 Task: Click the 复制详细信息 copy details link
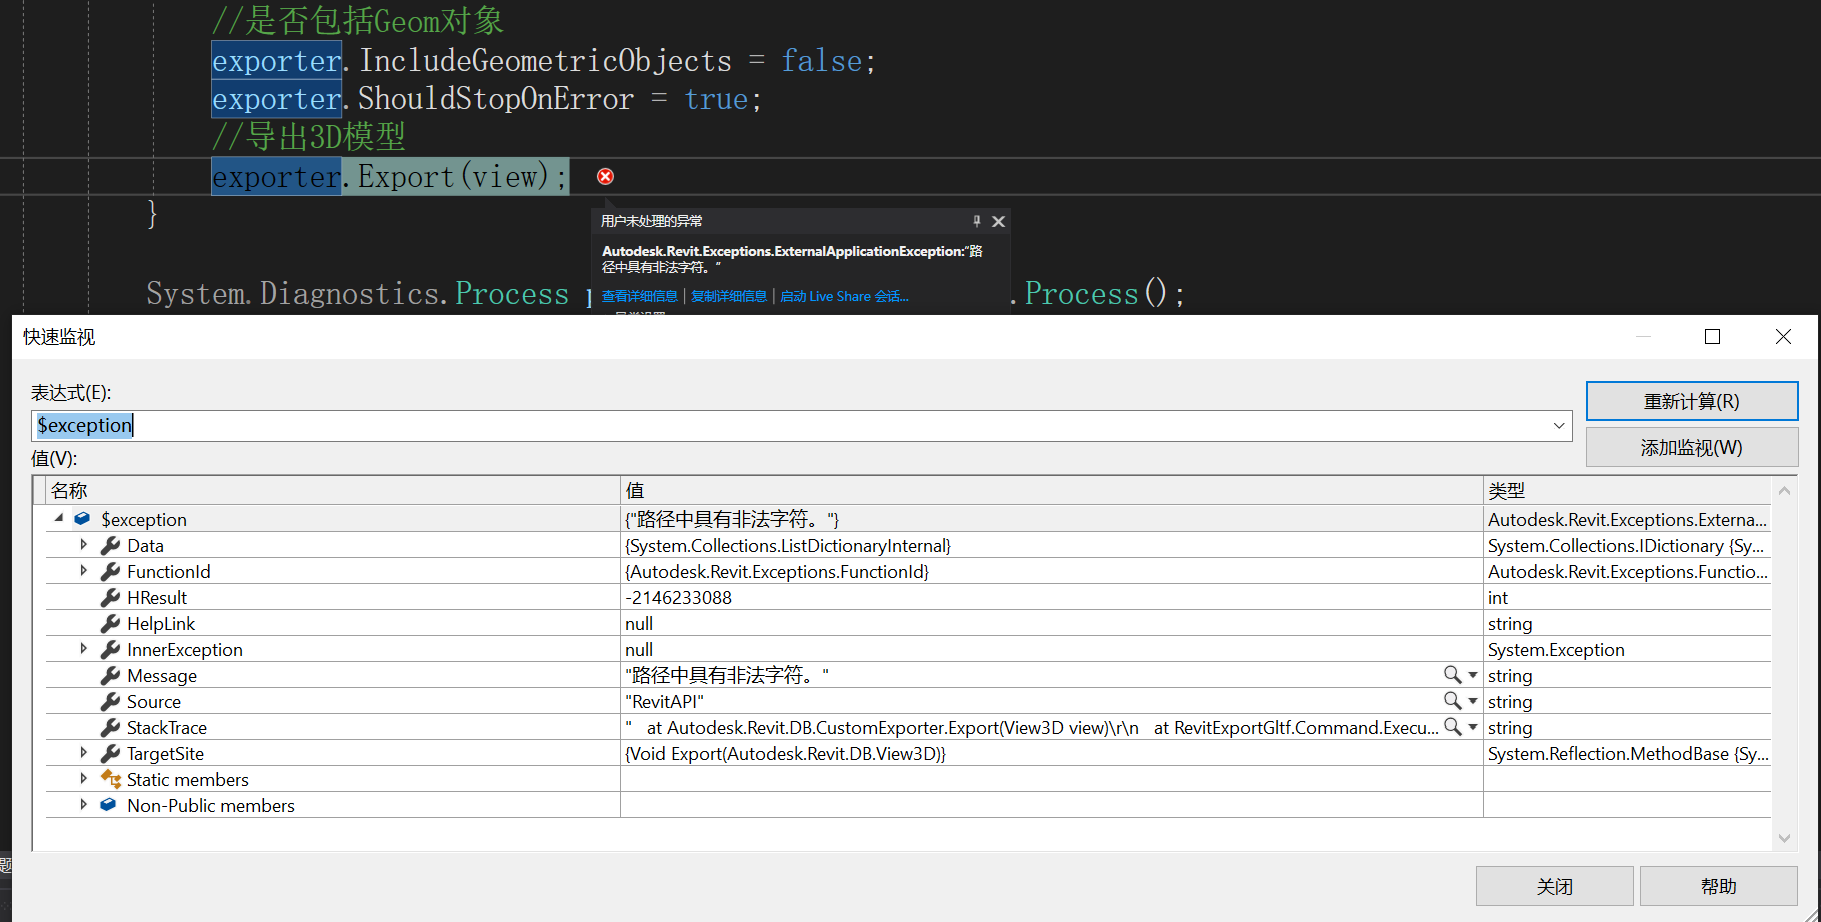(x=729, y=296)
